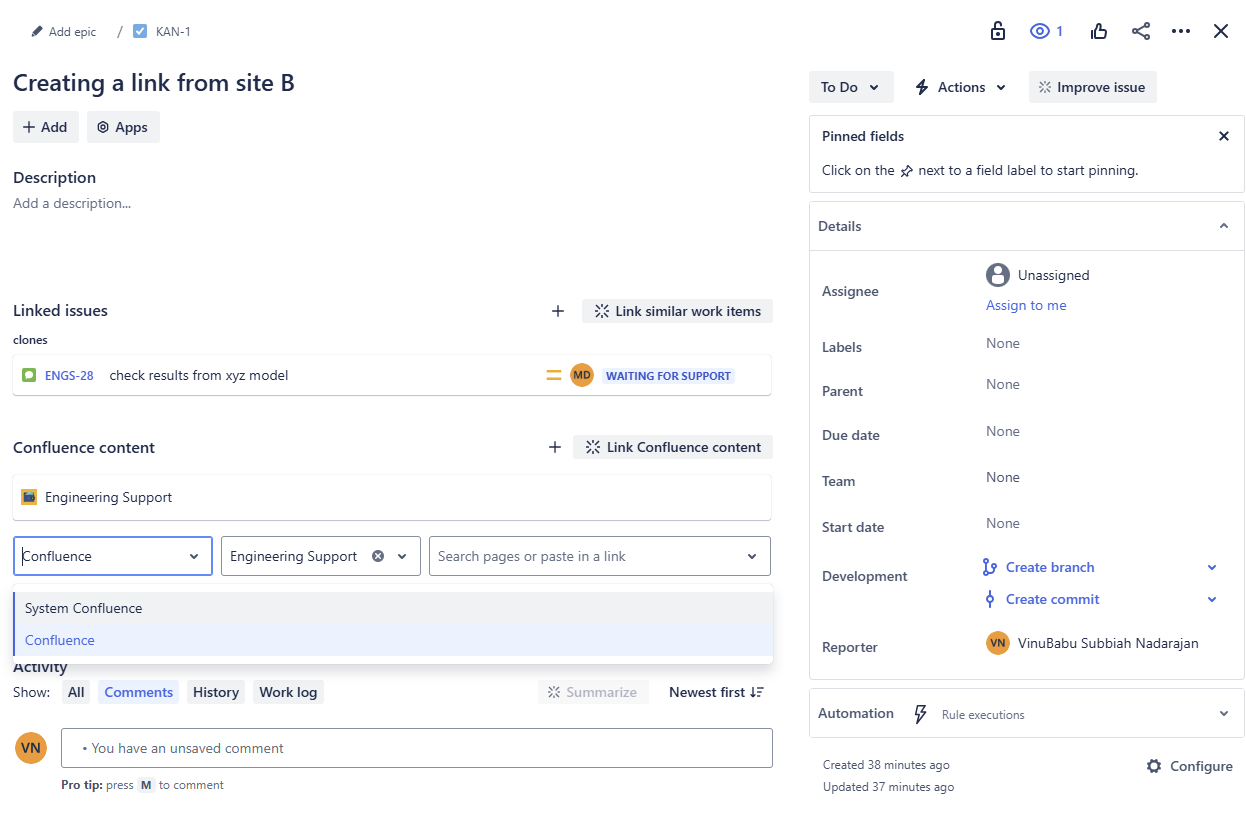The image size is (1246, 832).
Task: Add a linked issue with plus icon
Action: [558, 311]
